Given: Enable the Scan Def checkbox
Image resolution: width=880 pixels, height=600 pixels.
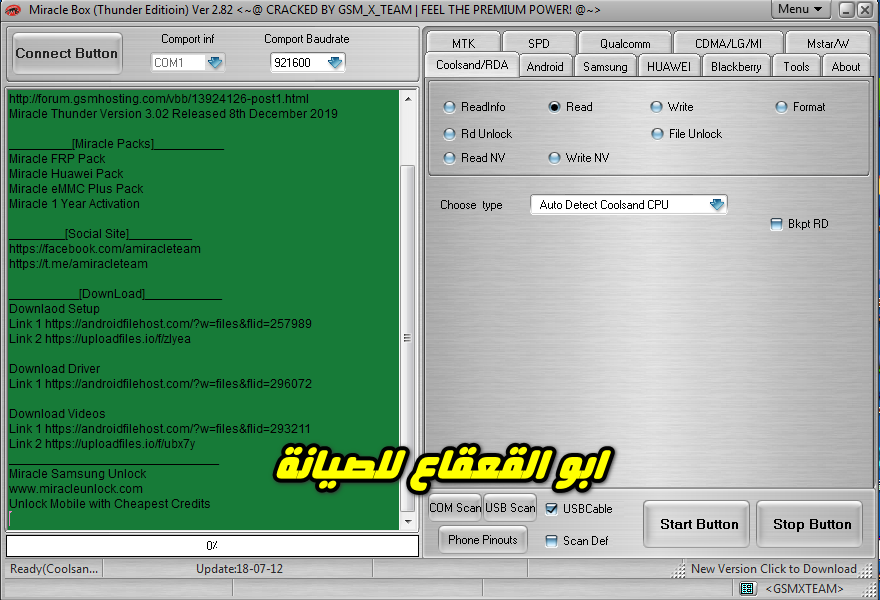Looking at the screenshot, I should tap(552, 541).
